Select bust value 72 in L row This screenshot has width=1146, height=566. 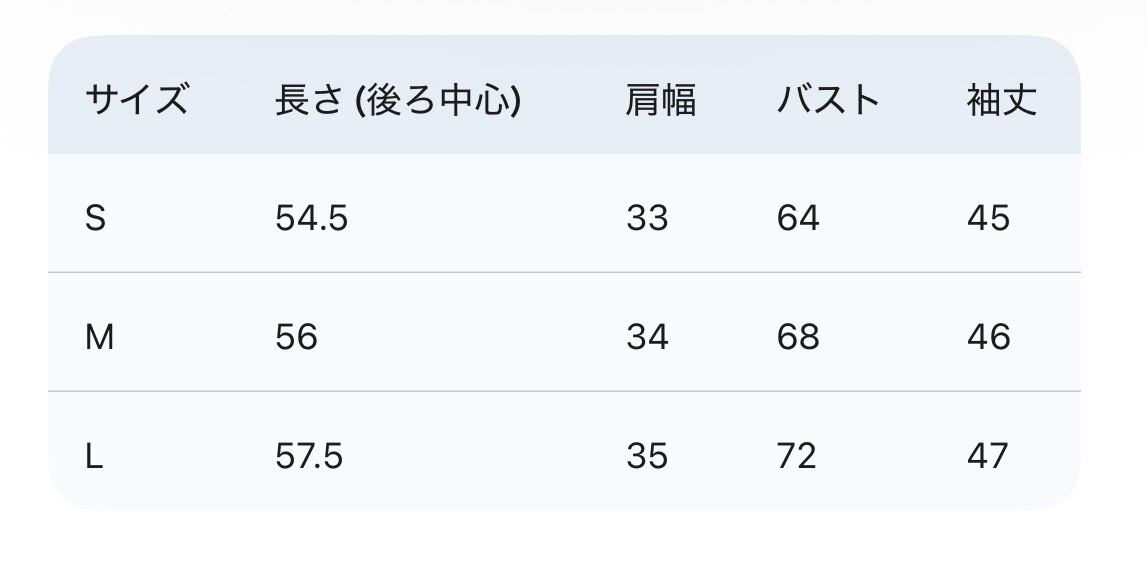tap(797, 456)
